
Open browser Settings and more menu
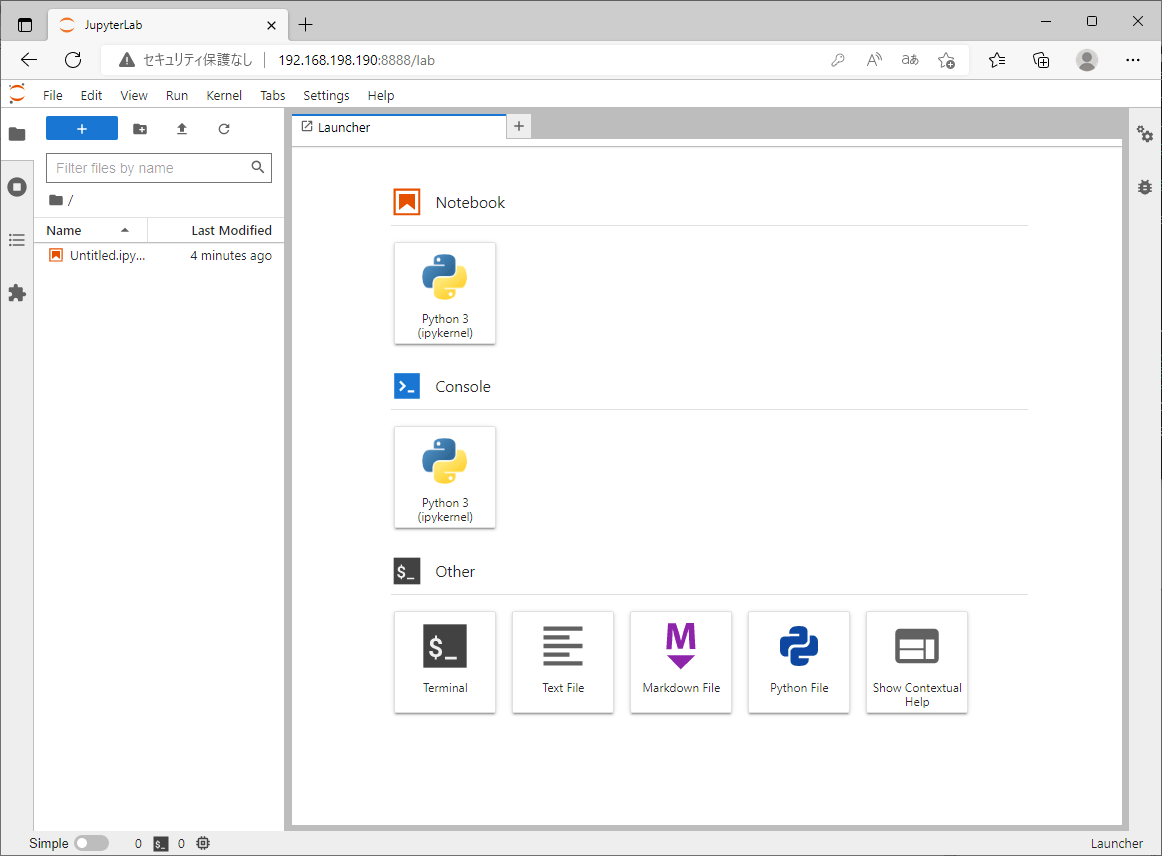(x=1132, y=60)
